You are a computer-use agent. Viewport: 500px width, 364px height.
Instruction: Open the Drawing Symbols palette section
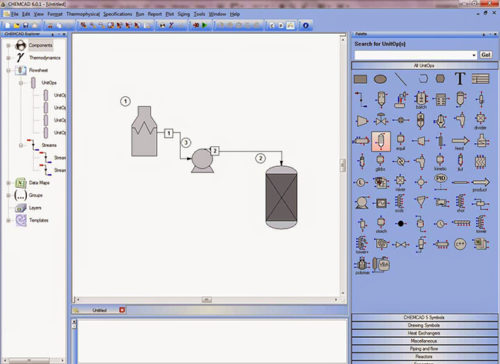pos(424,325)
